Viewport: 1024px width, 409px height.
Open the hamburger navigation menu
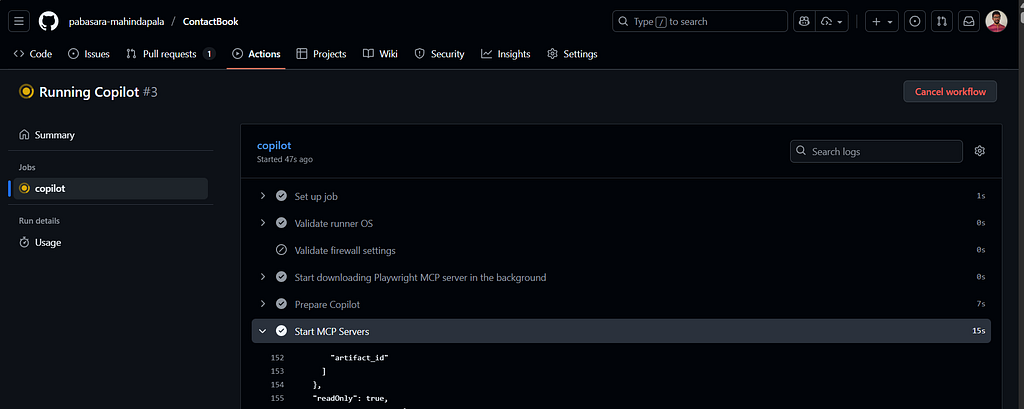pos(20,21)
